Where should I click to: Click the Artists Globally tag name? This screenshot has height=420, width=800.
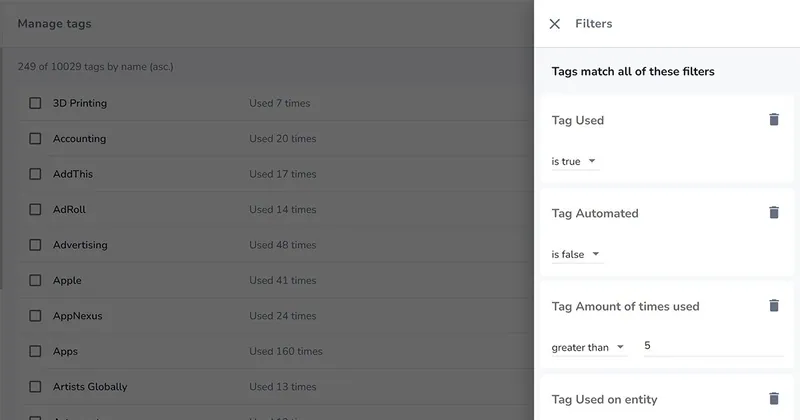[90, 387]
